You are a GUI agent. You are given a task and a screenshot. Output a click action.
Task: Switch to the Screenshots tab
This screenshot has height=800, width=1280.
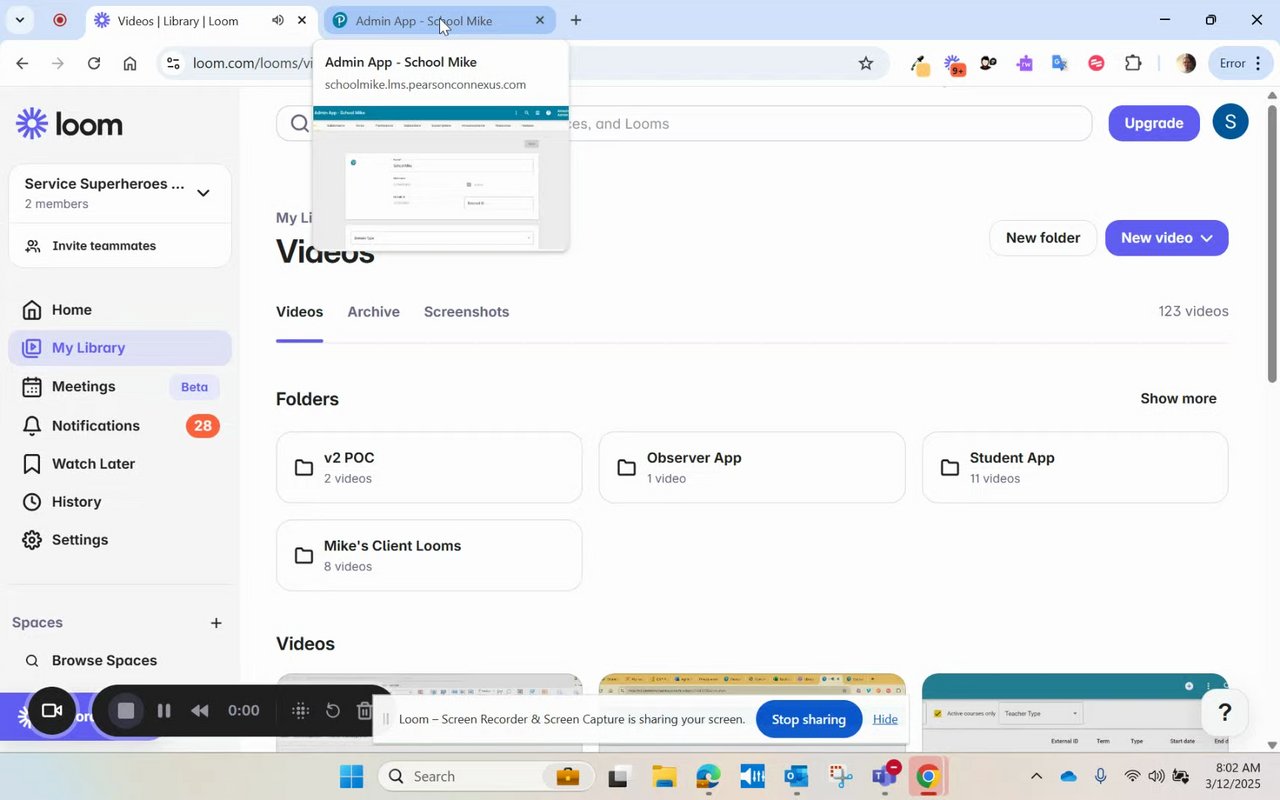click(x=466, y=312)
